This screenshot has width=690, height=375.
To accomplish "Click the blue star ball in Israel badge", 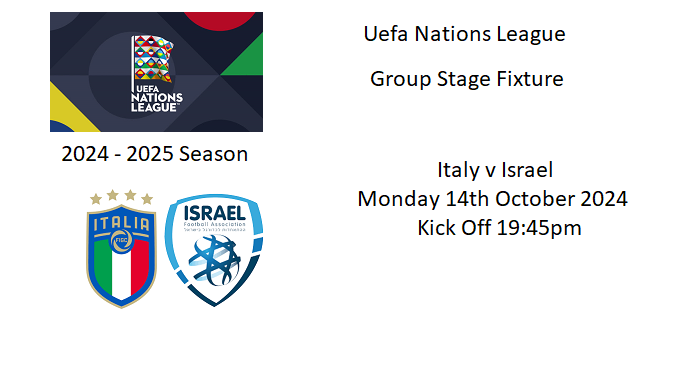I will (x=214, y=261).
